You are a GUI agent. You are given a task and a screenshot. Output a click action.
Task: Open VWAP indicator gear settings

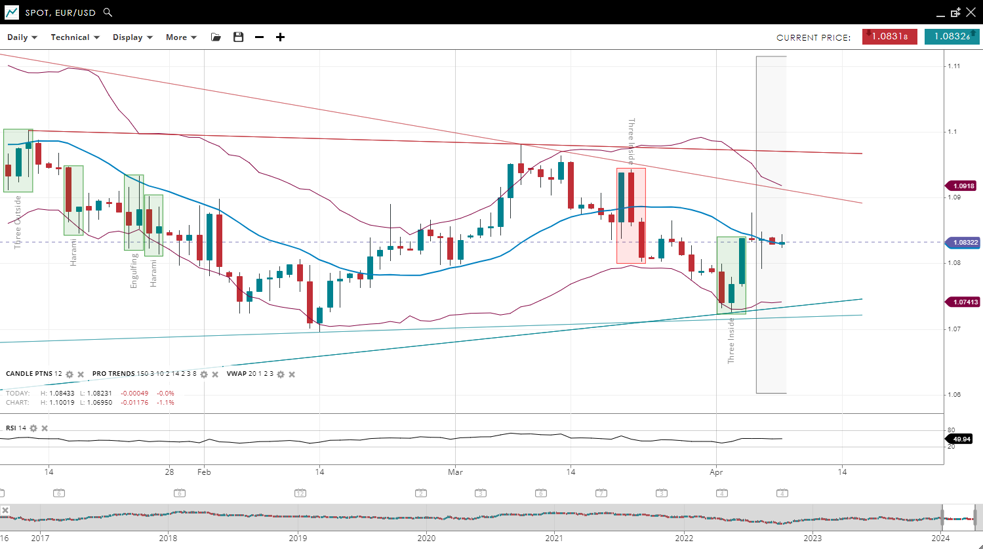coord(281,374)
